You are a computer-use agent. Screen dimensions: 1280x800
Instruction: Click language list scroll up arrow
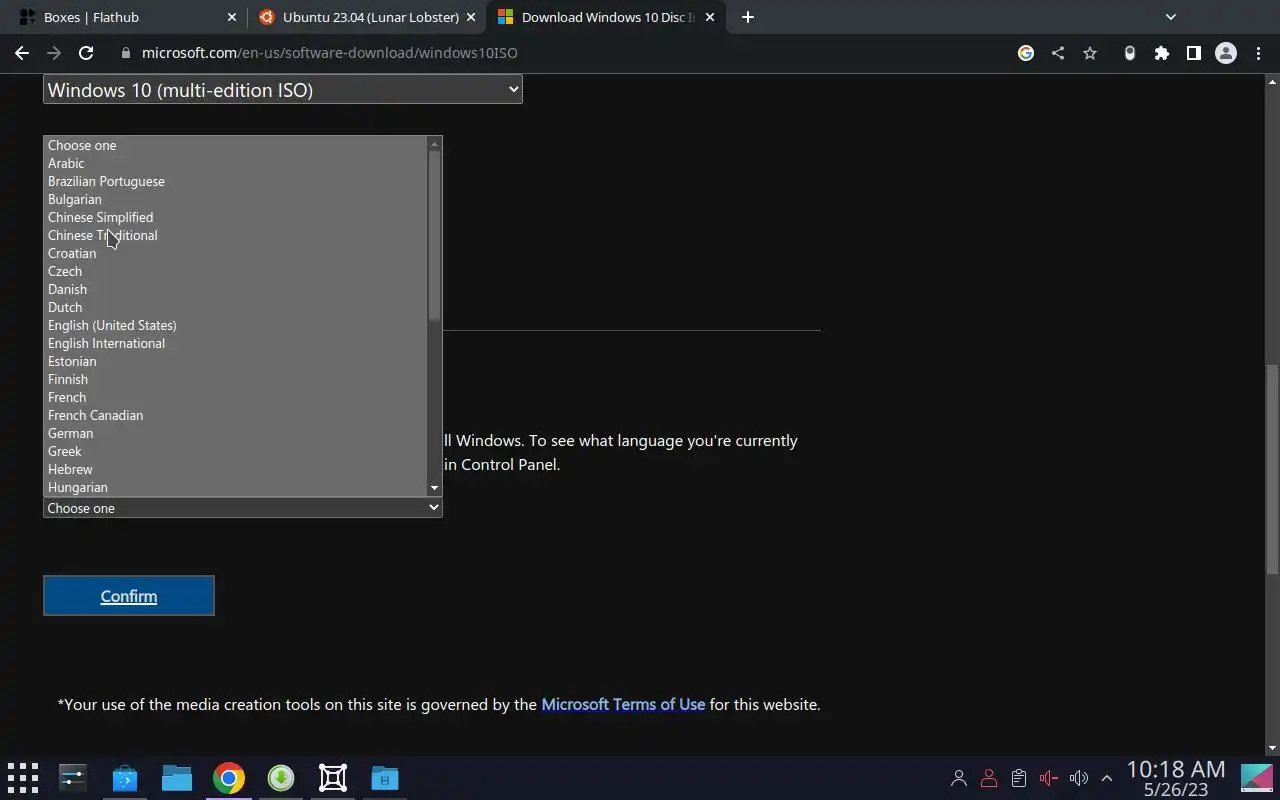[x=434, y=144]
